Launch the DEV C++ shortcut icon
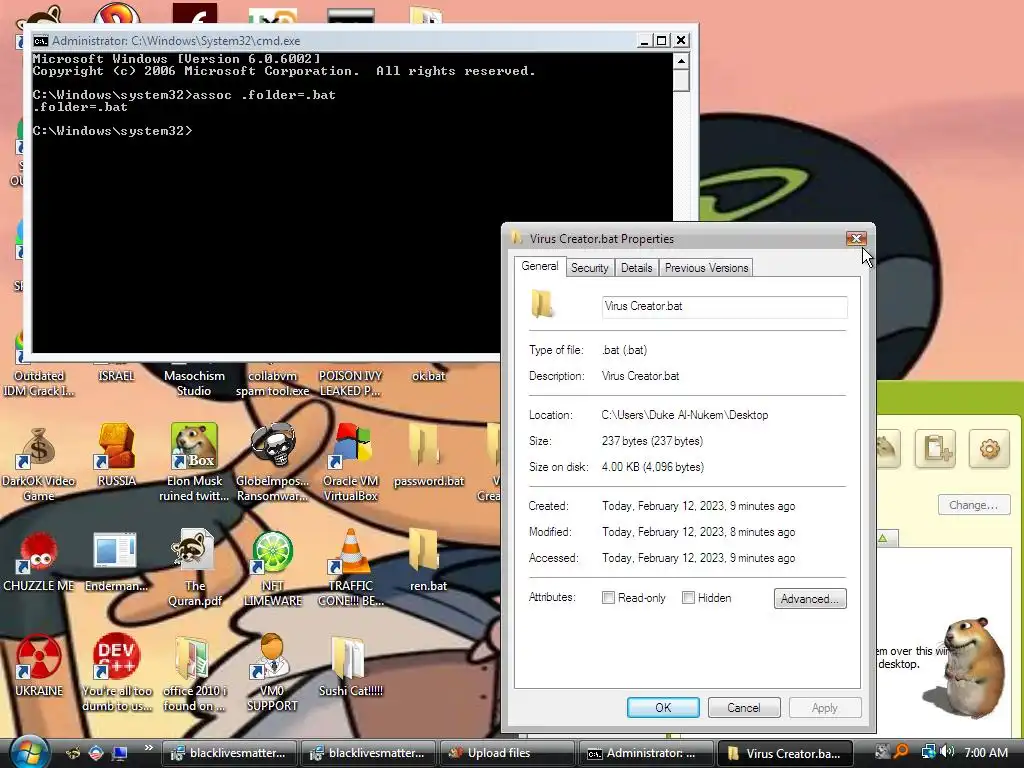This screenshot has width=1024, height=768. (x=116, y=657)
